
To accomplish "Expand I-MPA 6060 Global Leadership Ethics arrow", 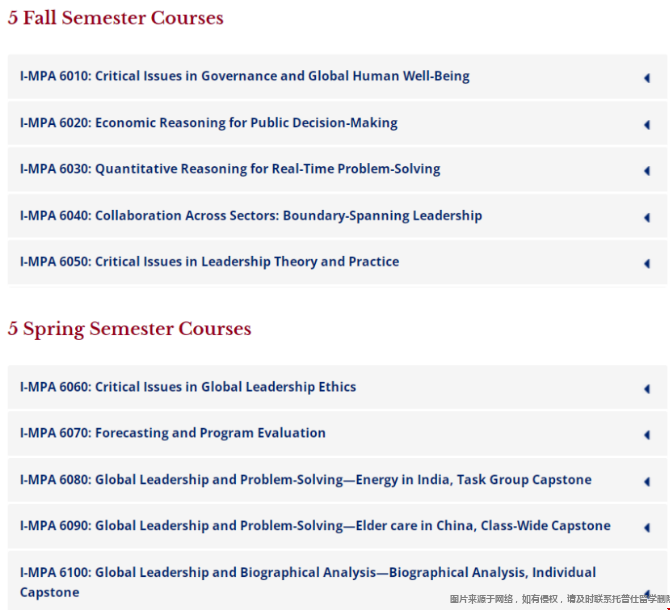I will [x=647, y=389].
